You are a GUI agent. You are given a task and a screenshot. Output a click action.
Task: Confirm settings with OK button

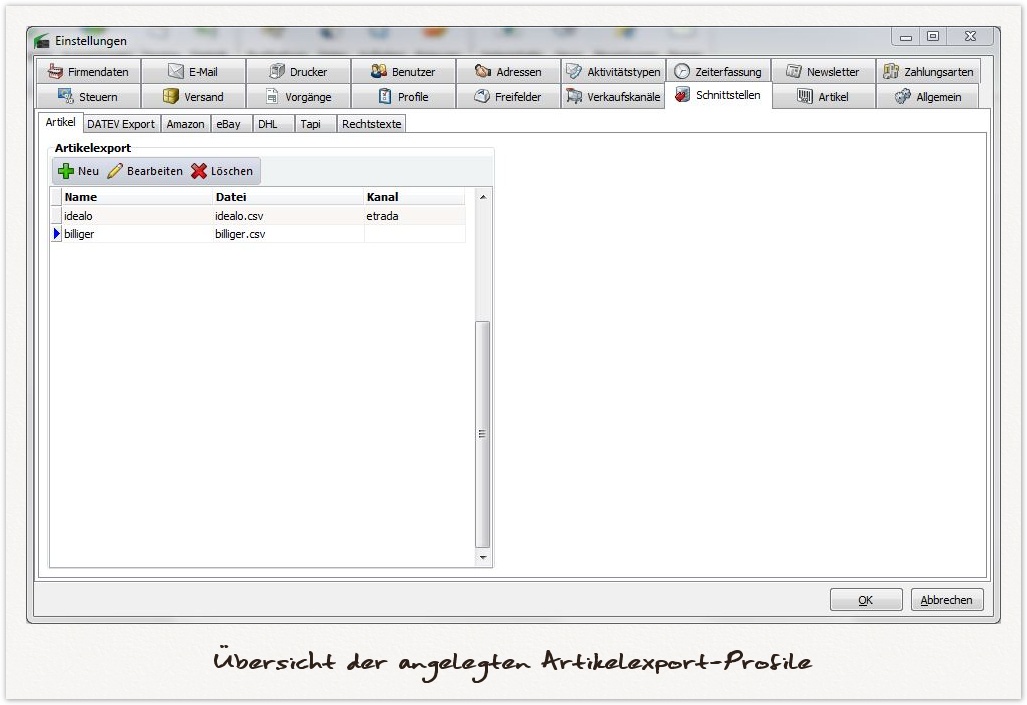865,600
